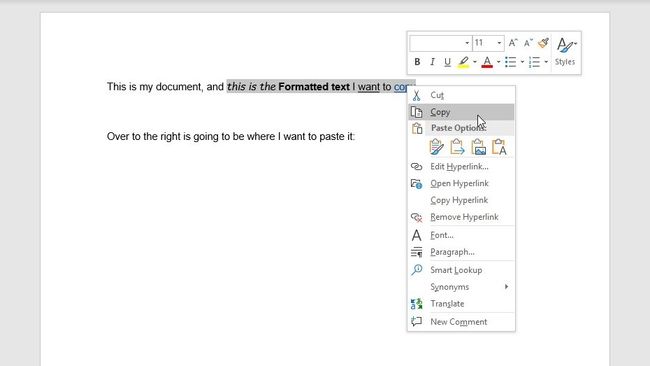Click the Edit Hyperlink chain icon

pyautogui.click(x=416, y=167)
